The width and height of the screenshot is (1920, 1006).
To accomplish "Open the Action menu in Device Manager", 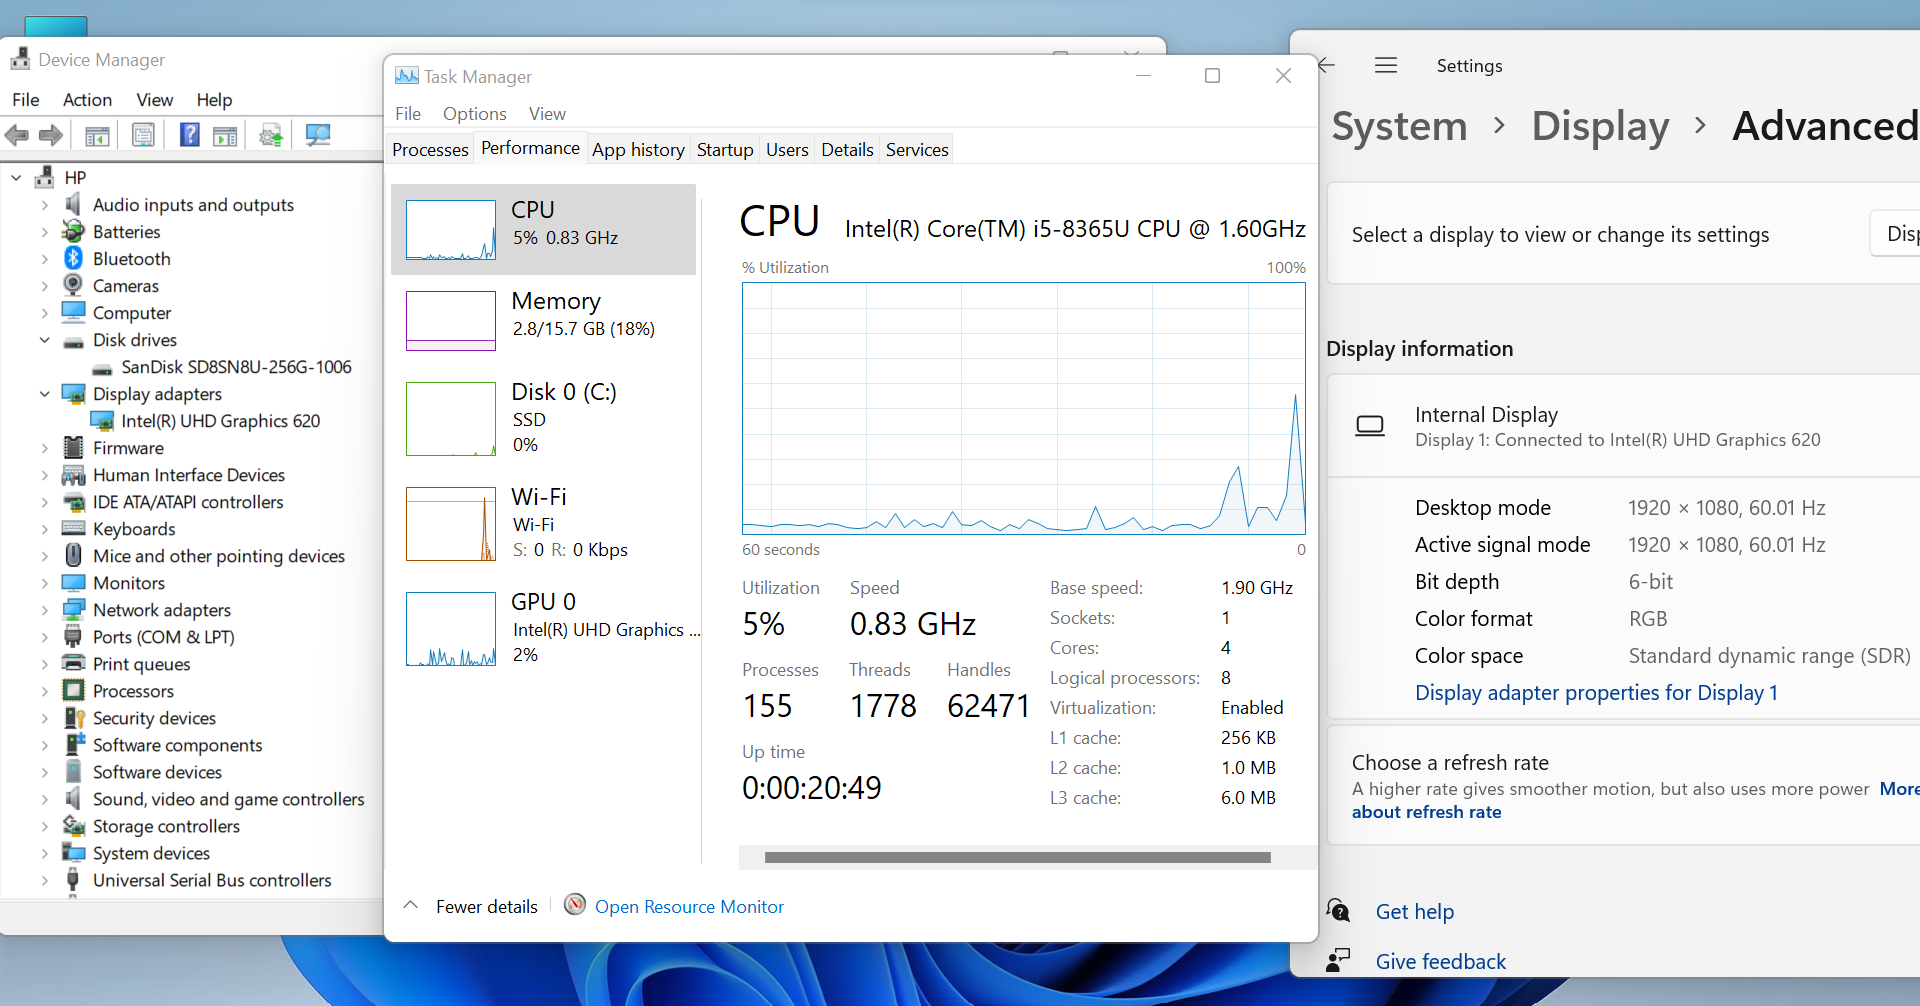I will click(87, 100).
